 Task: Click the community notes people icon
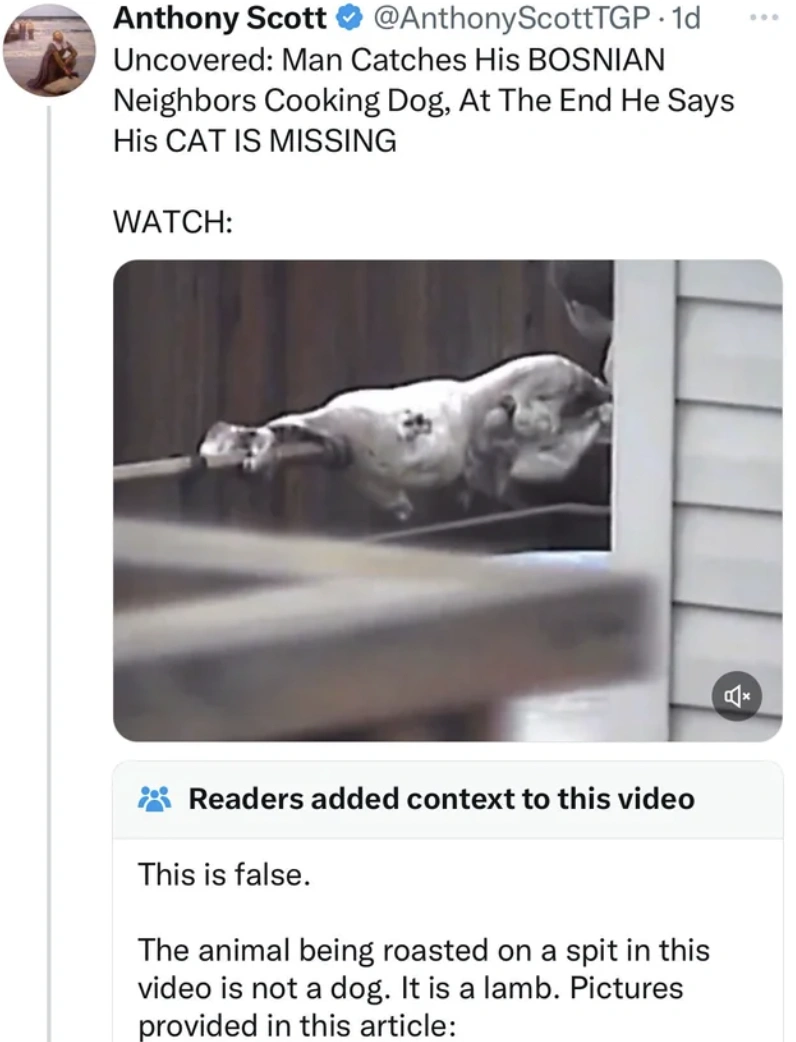pyautogui.click(x=155, y=799)
